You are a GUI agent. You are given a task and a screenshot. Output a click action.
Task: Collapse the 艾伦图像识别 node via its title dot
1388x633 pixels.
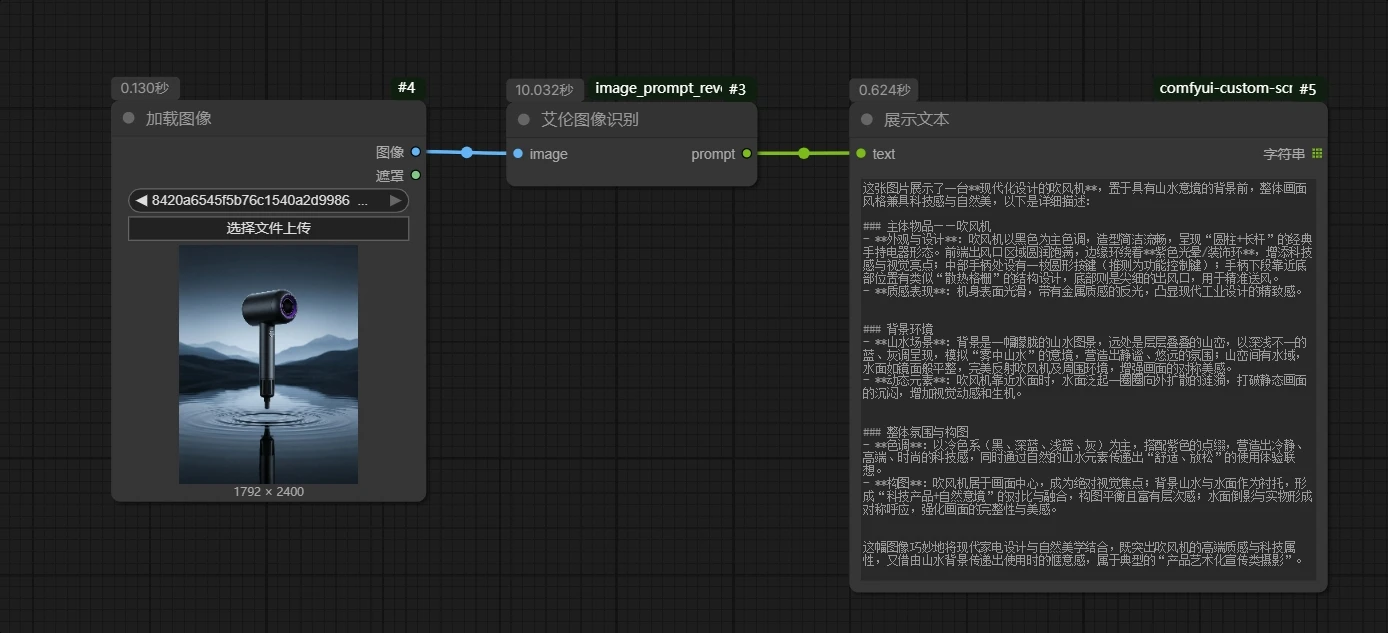pos(524,119)
